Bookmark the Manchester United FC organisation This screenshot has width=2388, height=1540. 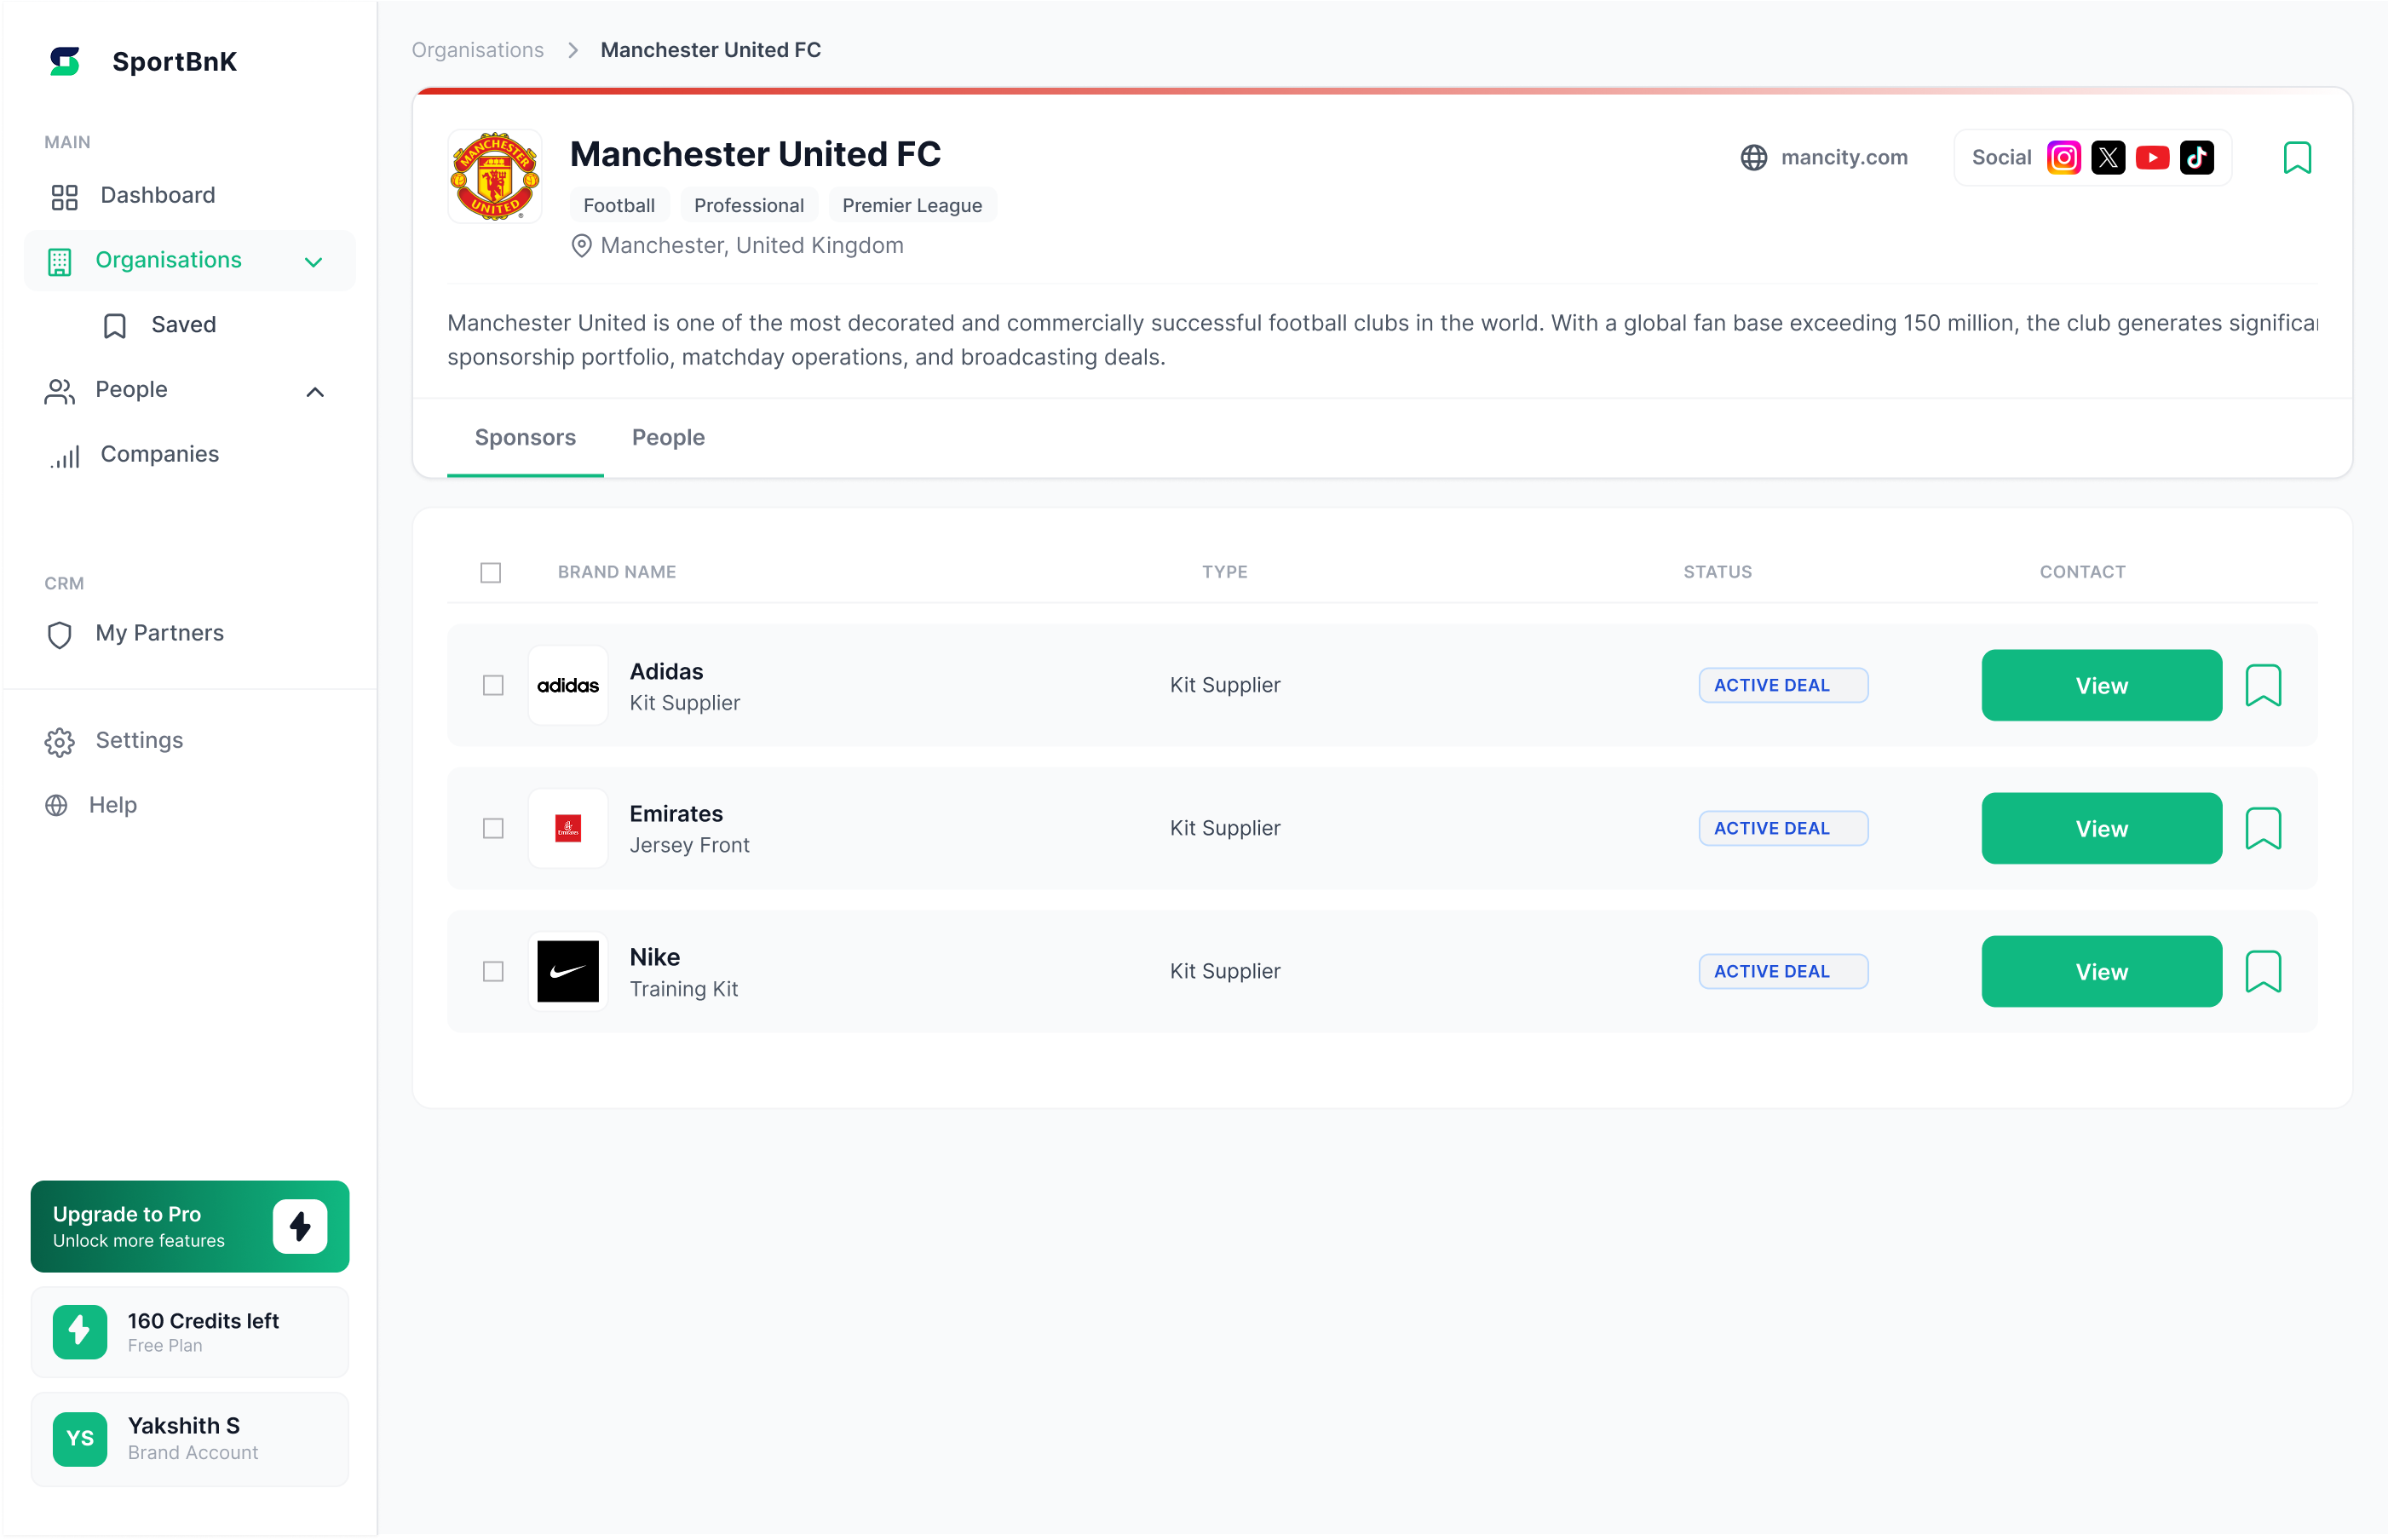(2297, 158)
